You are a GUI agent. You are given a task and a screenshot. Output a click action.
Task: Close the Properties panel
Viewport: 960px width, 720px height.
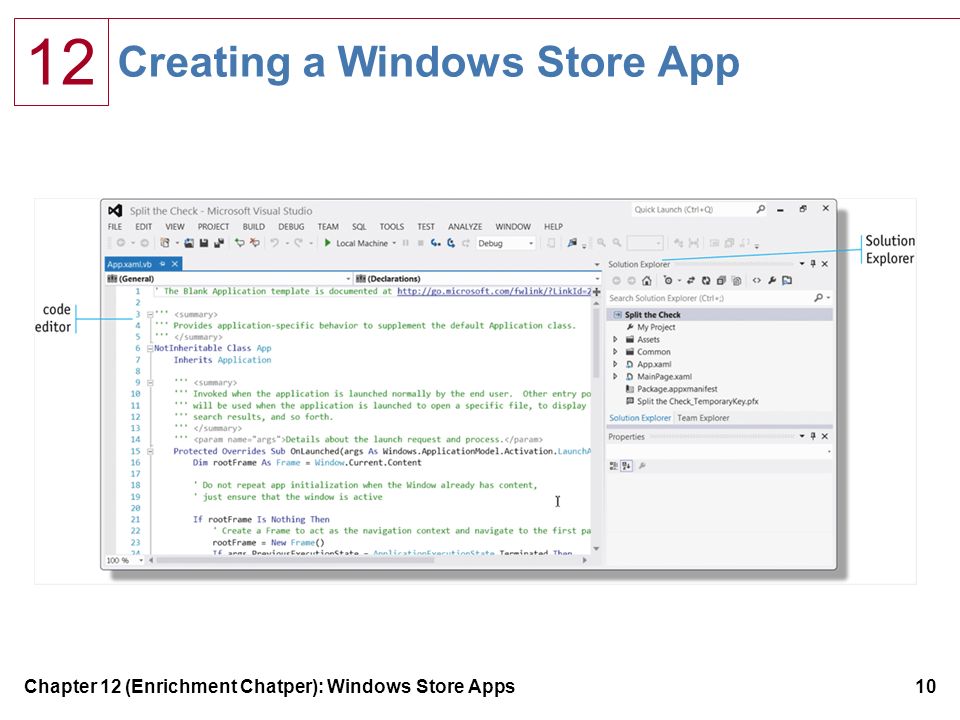(x=825, y=436)
